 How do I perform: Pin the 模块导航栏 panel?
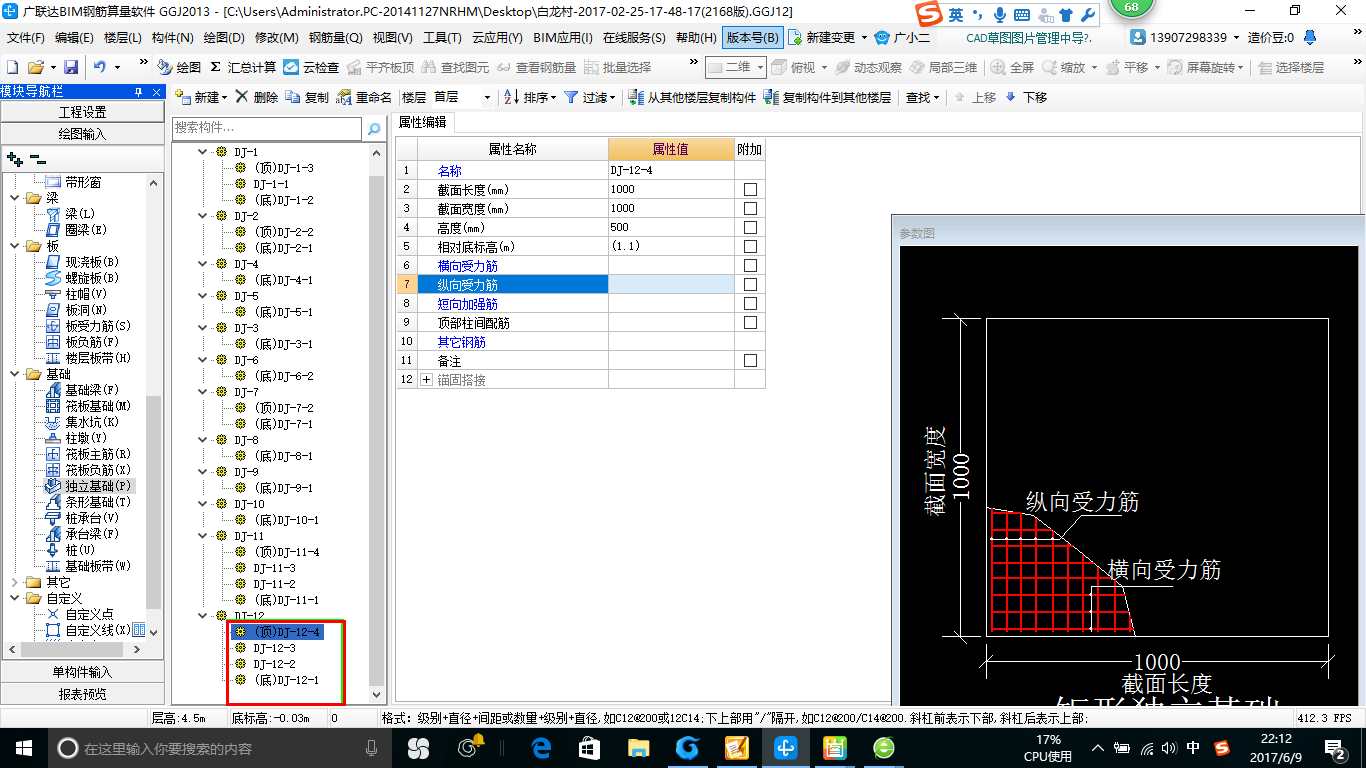point(139,92)
